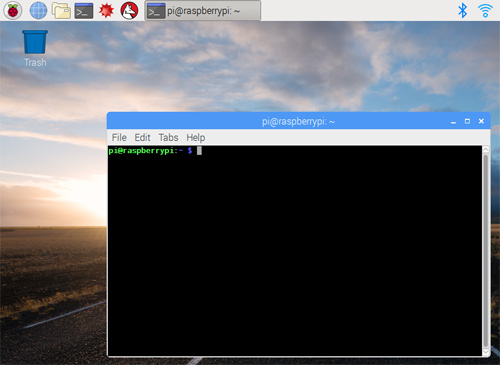Minimize the terminal window

click(x=453, y=122)
